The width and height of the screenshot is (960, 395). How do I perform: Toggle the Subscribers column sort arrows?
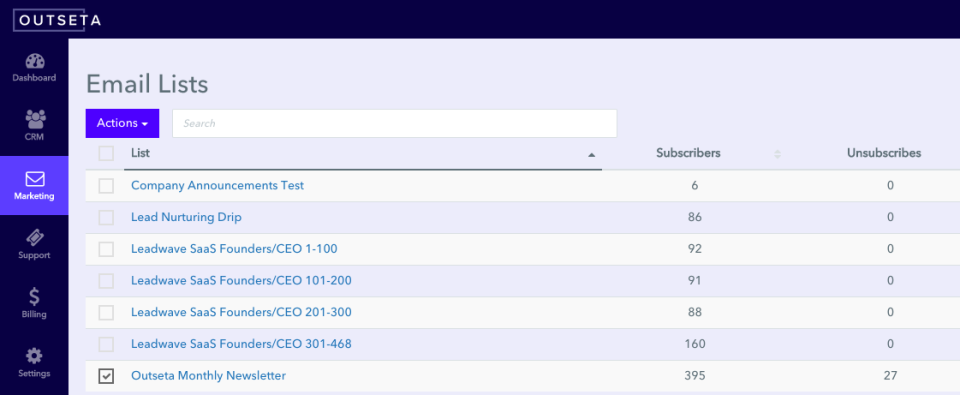pyautogui.click(x=778, y=154)
